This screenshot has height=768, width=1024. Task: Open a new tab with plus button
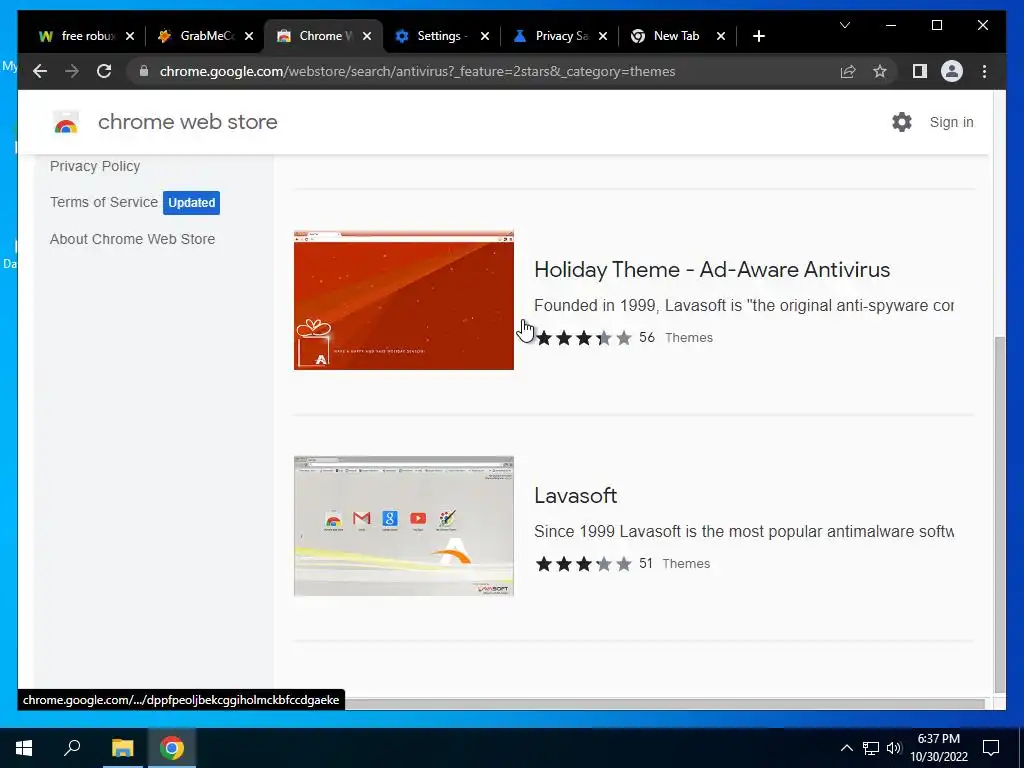coord(758,36)
